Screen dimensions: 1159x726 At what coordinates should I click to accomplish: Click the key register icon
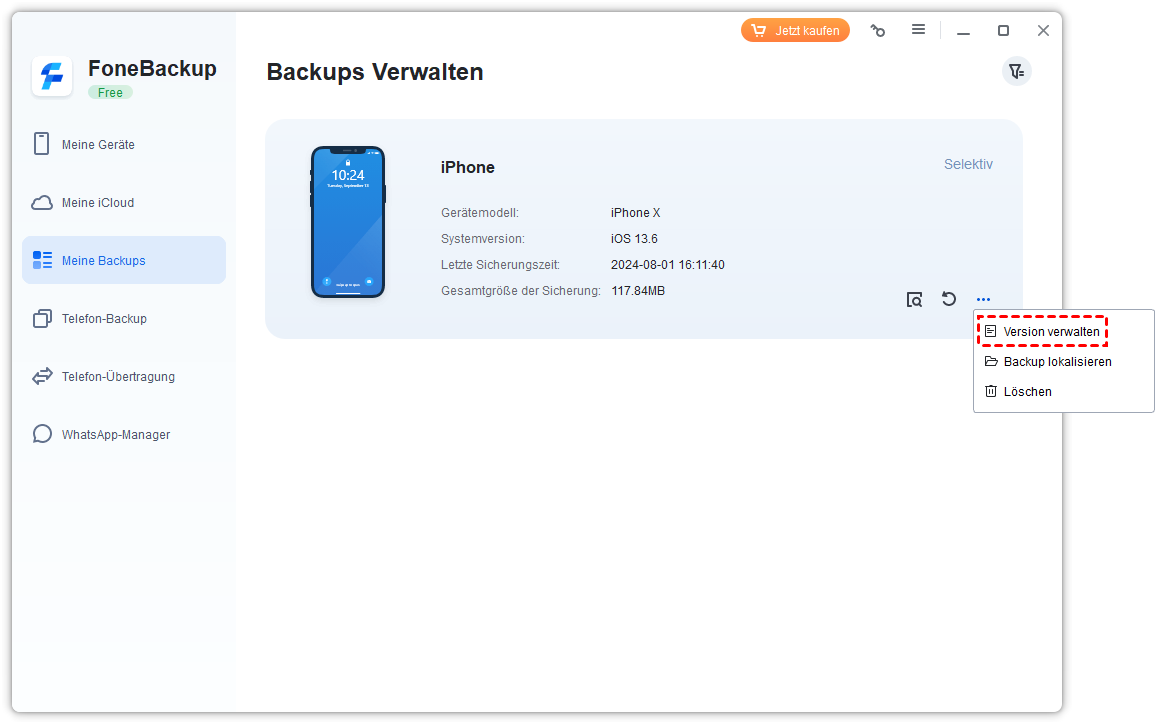tap(878, 31)
